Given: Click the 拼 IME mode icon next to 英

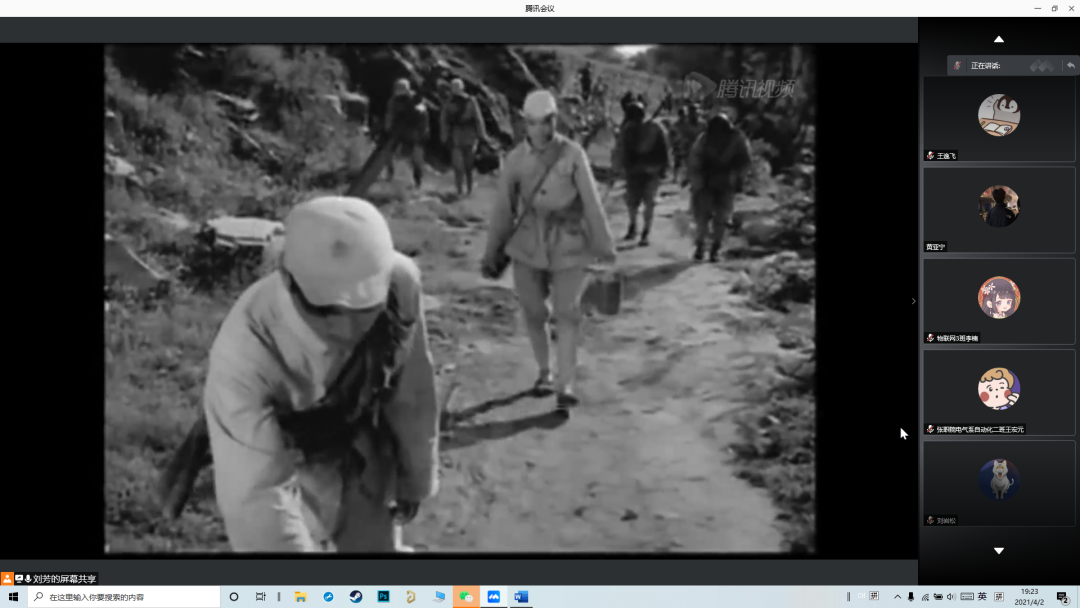Looking at the screenshot, I should click(999, 597).
